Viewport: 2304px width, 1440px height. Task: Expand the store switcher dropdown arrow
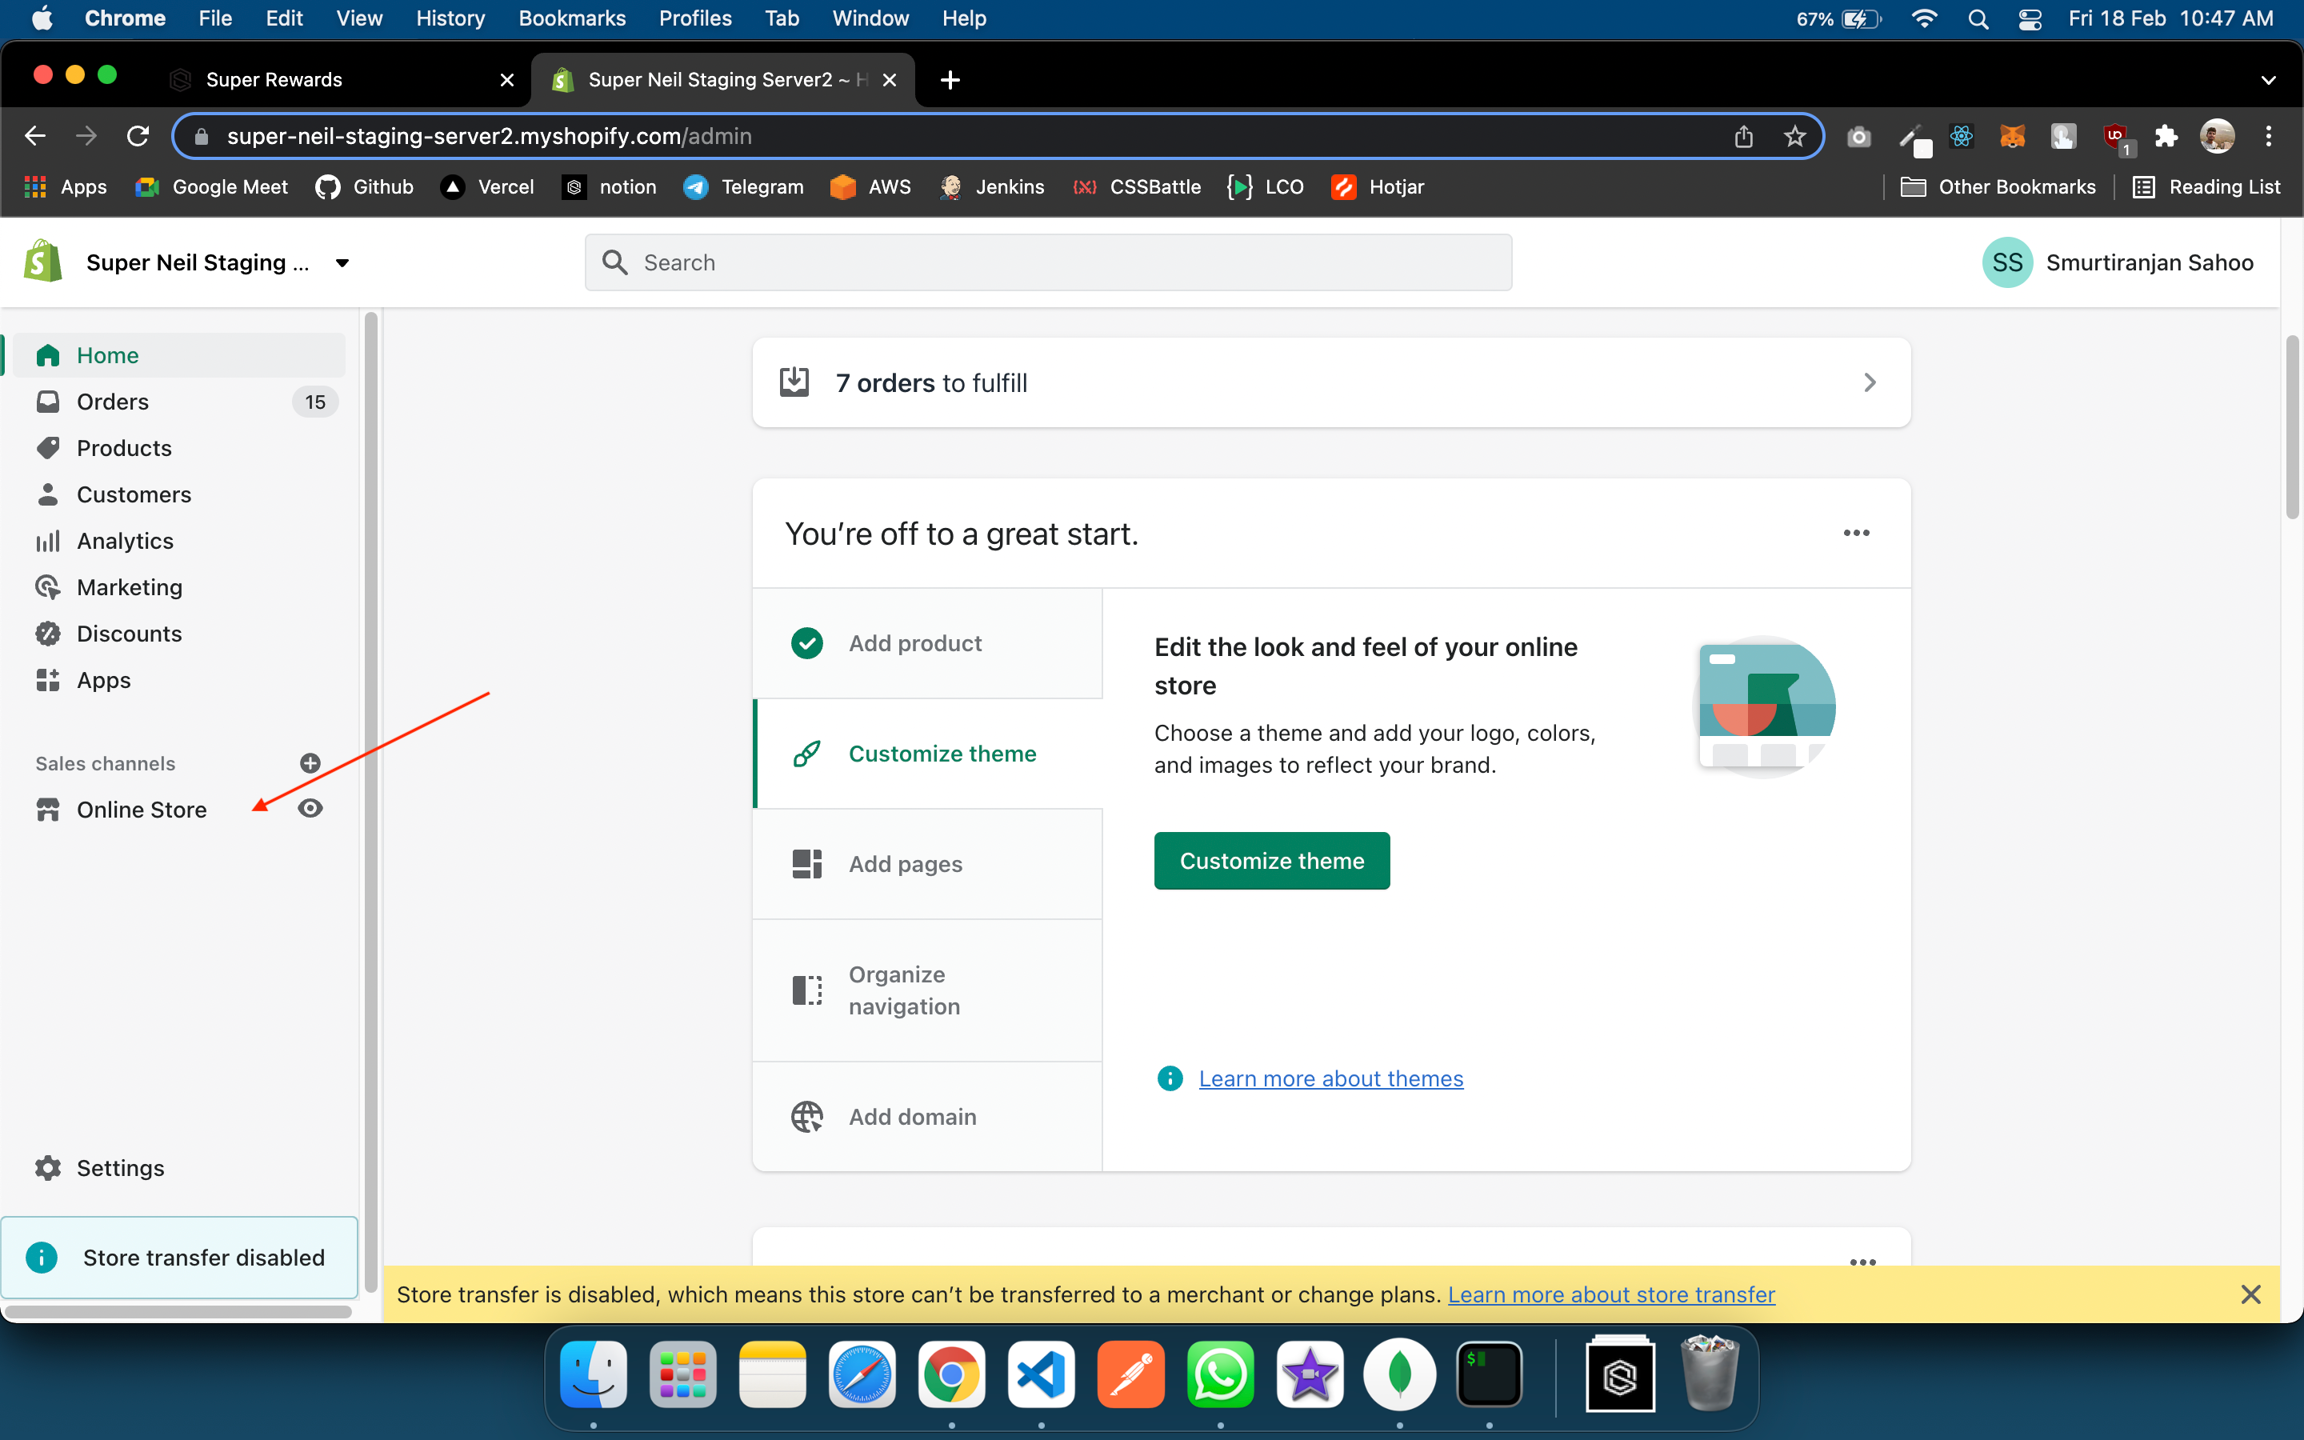342,263
